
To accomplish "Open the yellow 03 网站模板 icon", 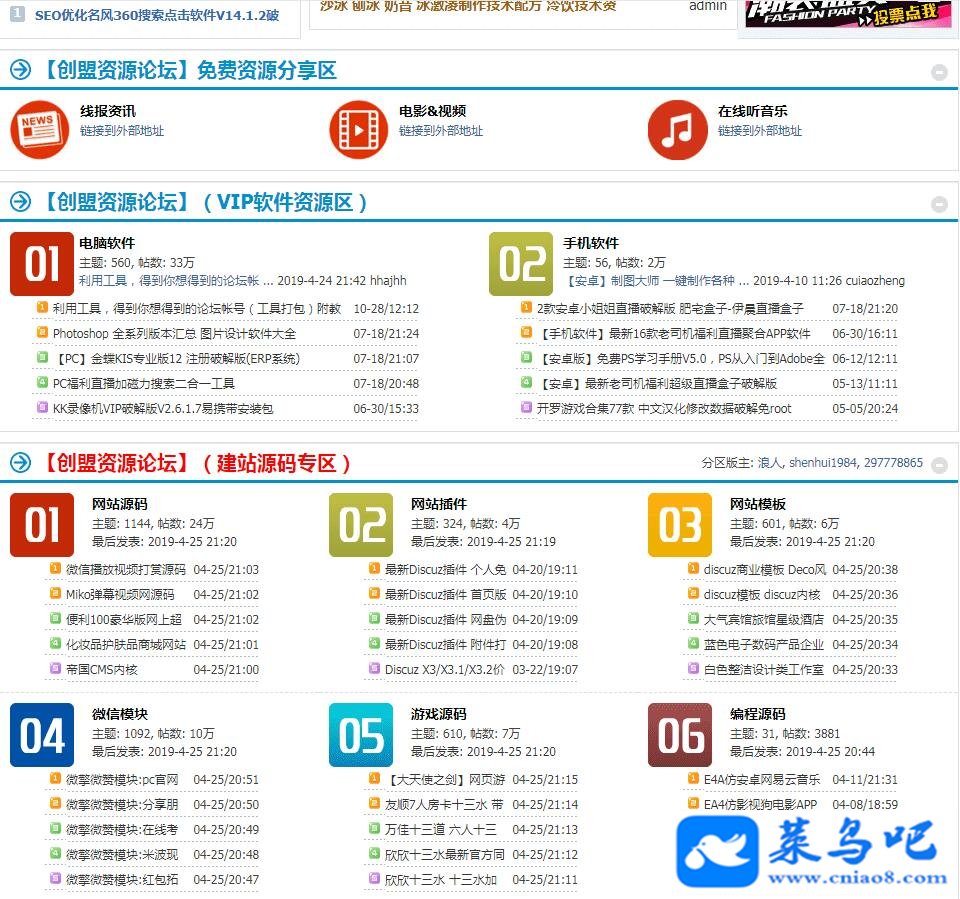I will pyautogui.click(x=680, y=525).
